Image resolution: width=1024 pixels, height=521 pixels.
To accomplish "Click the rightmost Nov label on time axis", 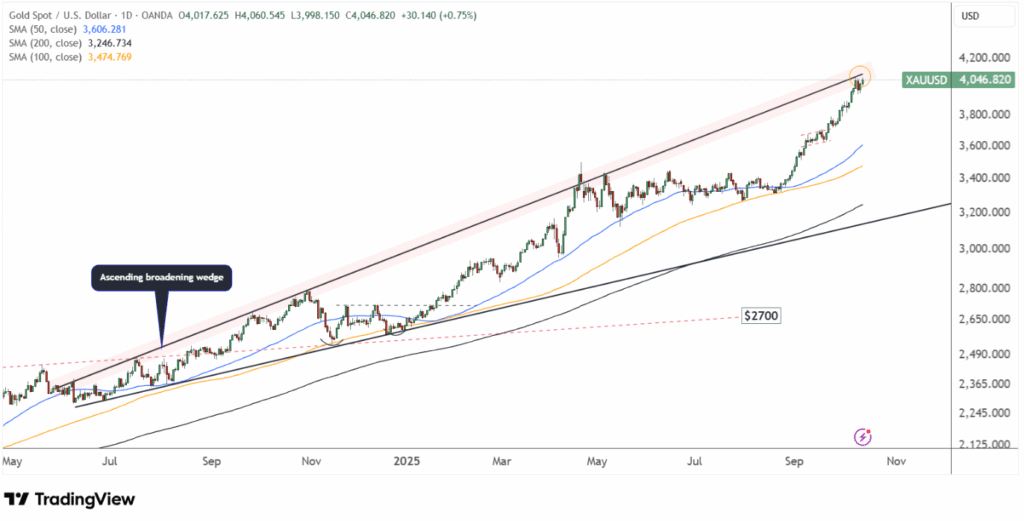I will click(x=895, y=462).
